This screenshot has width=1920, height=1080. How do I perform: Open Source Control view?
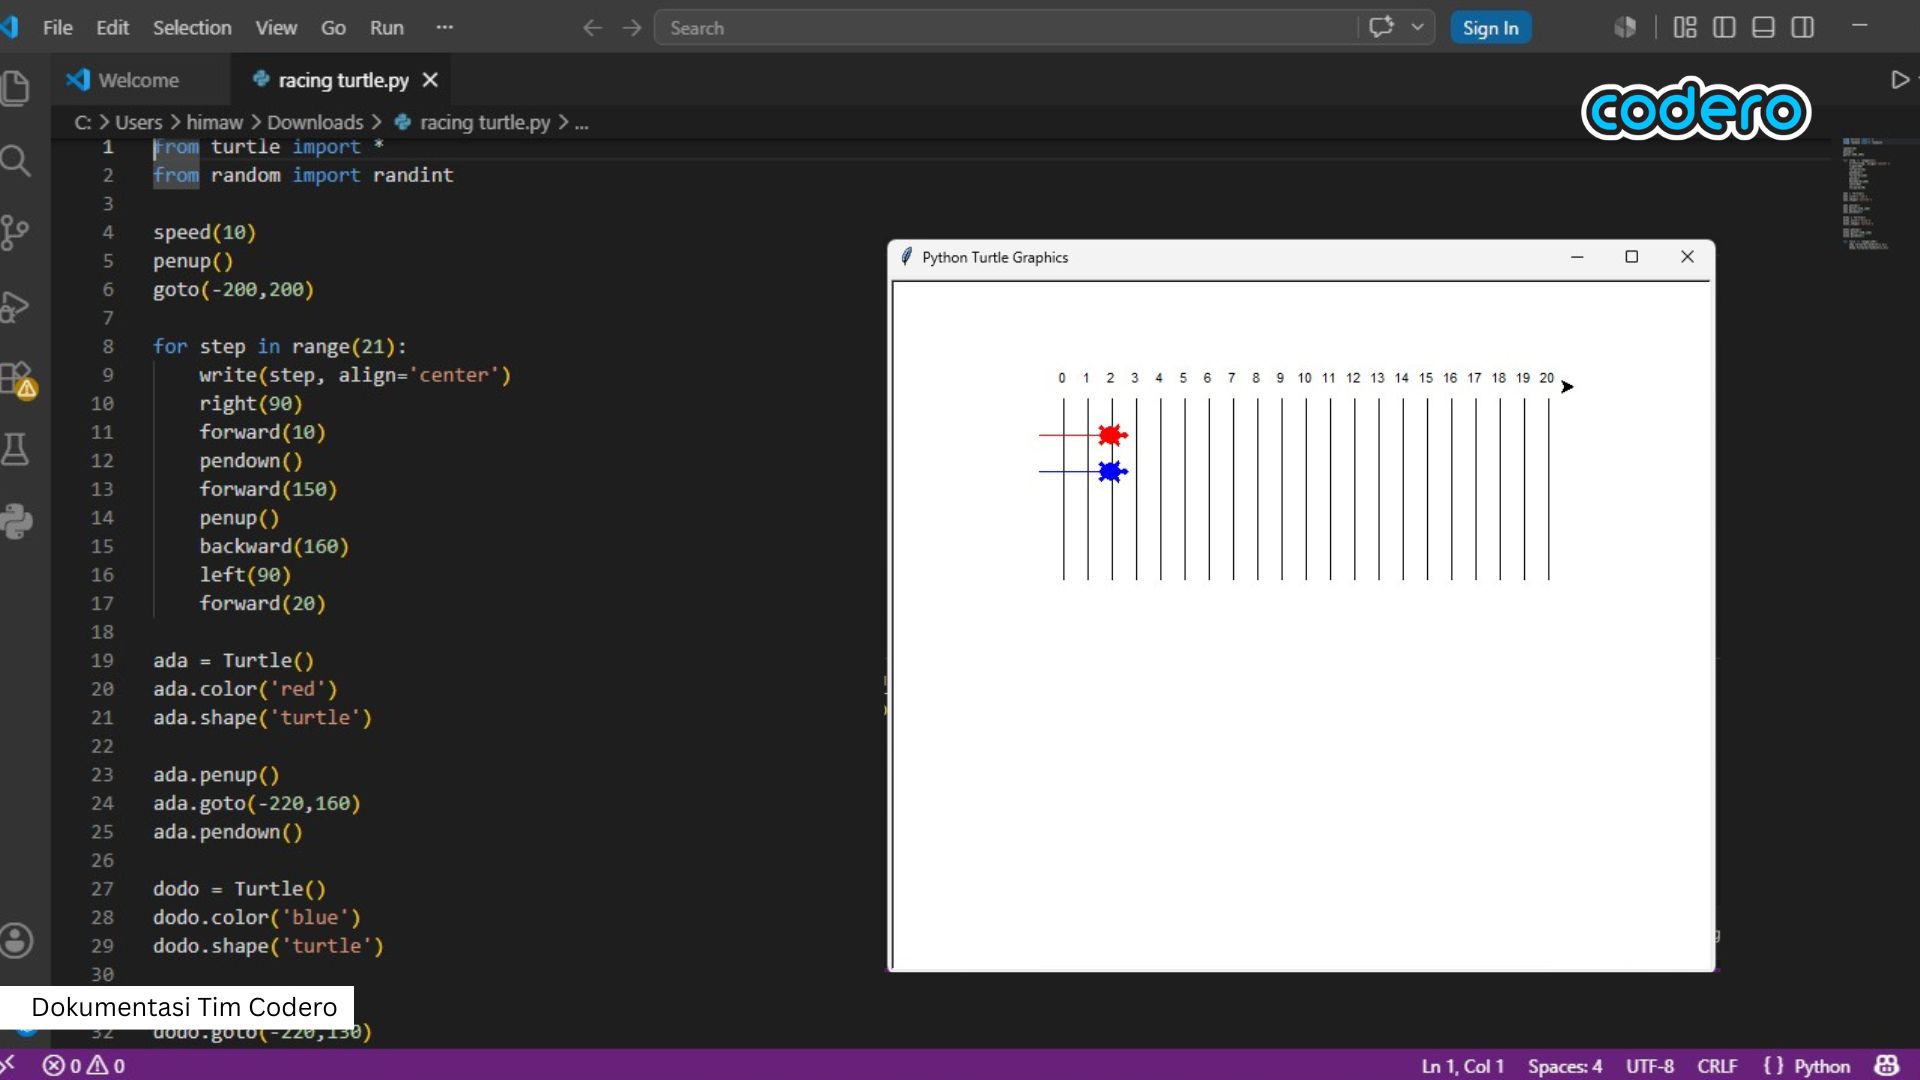pyautogui.click(x=15, y=233)
